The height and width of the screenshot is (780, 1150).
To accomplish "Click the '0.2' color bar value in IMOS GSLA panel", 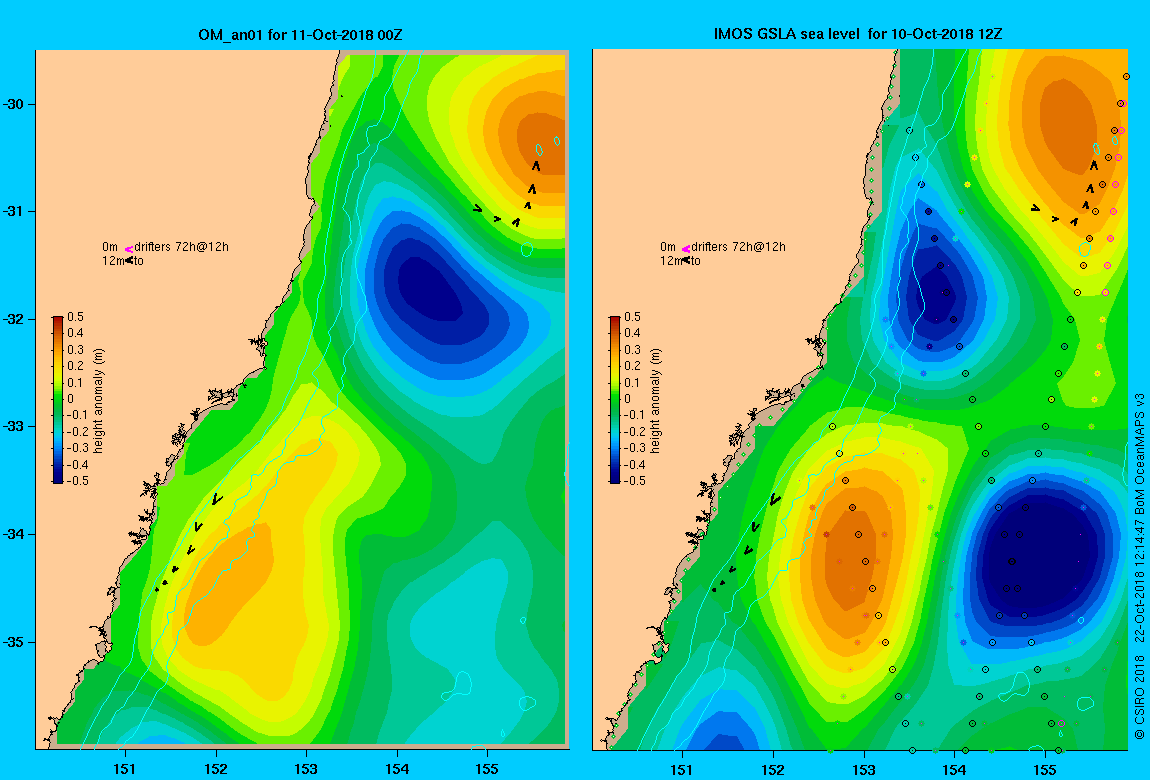I will point(632,366).
